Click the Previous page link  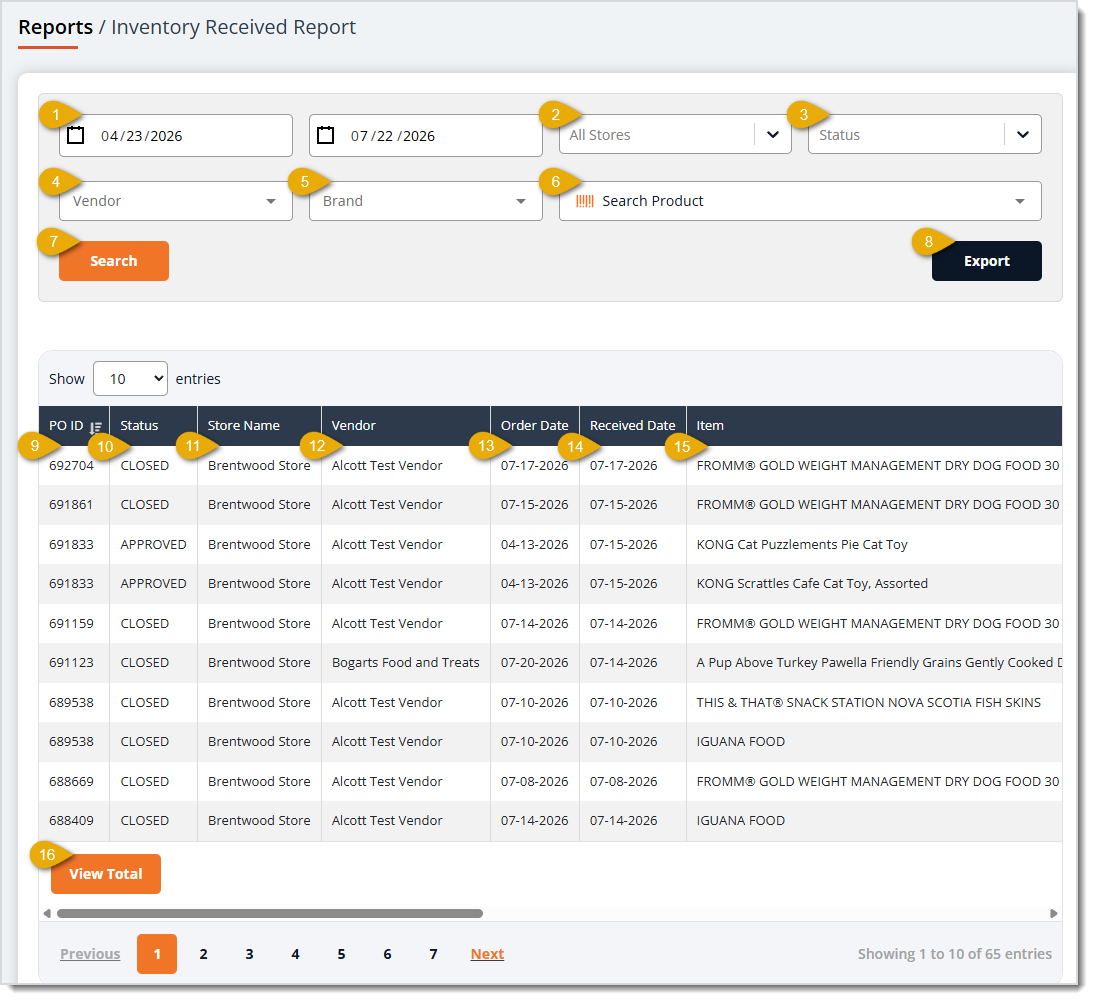(x=90, y=954)
